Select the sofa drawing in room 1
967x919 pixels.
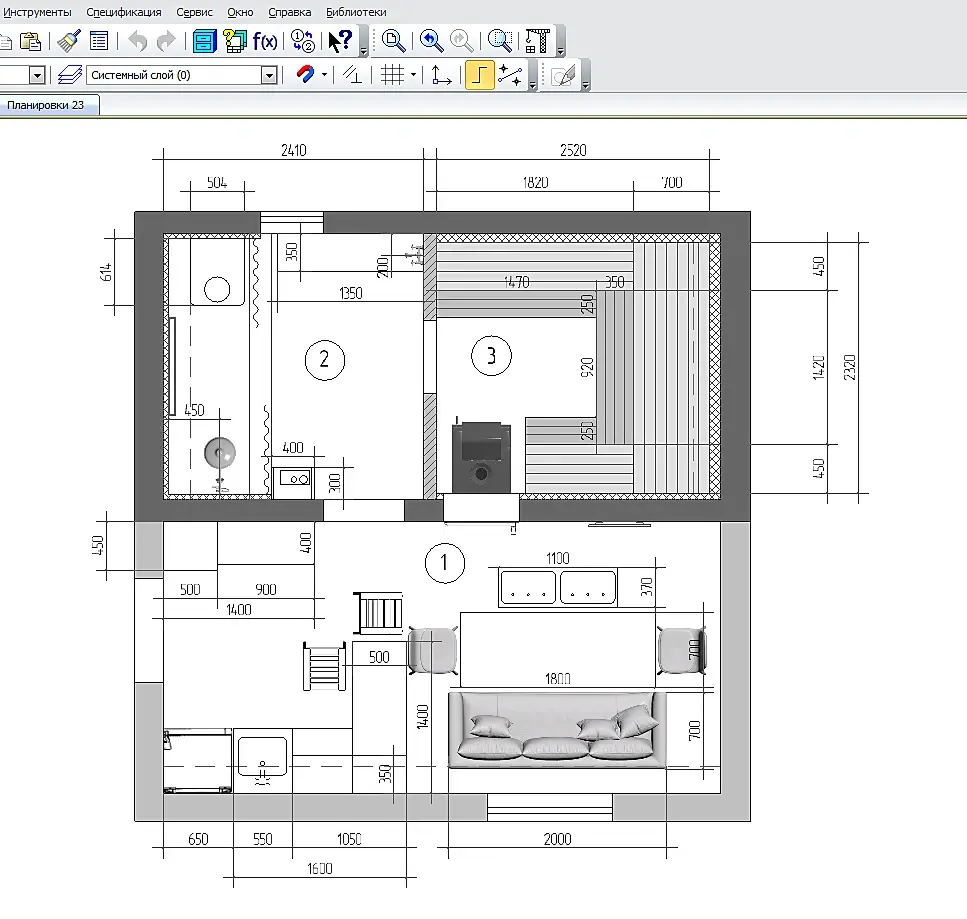point(558,730)
